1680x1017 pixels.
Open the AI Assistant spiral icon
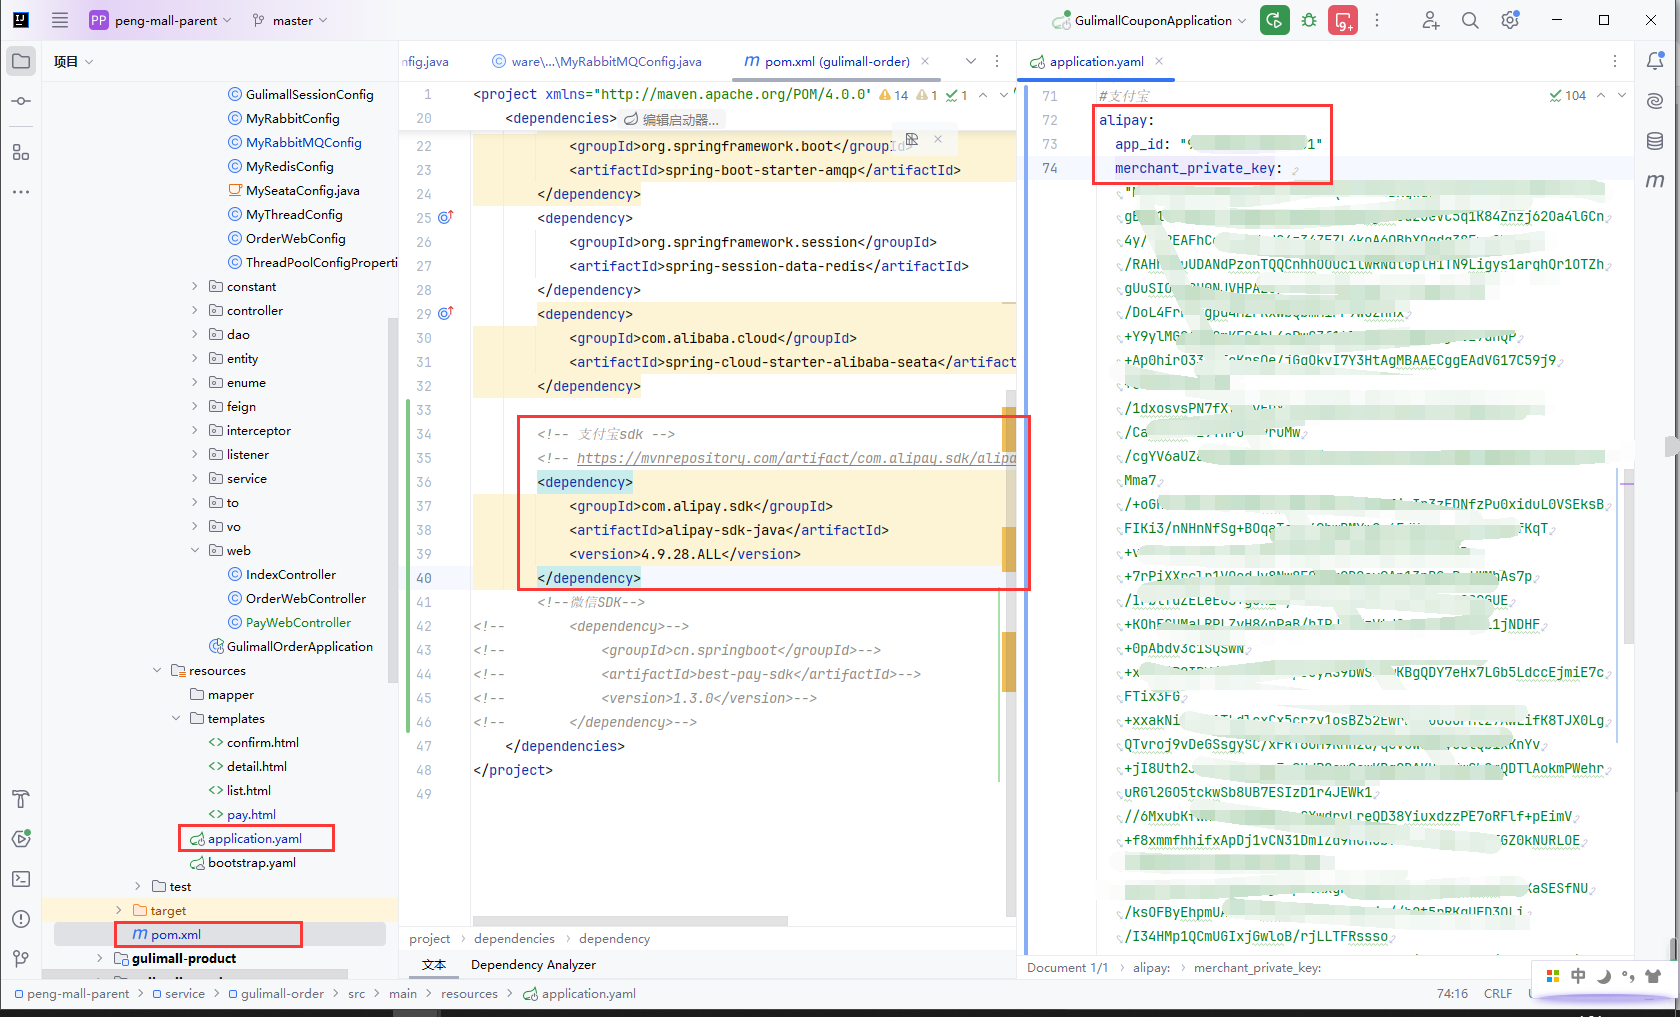click(x=1655, y=101)
